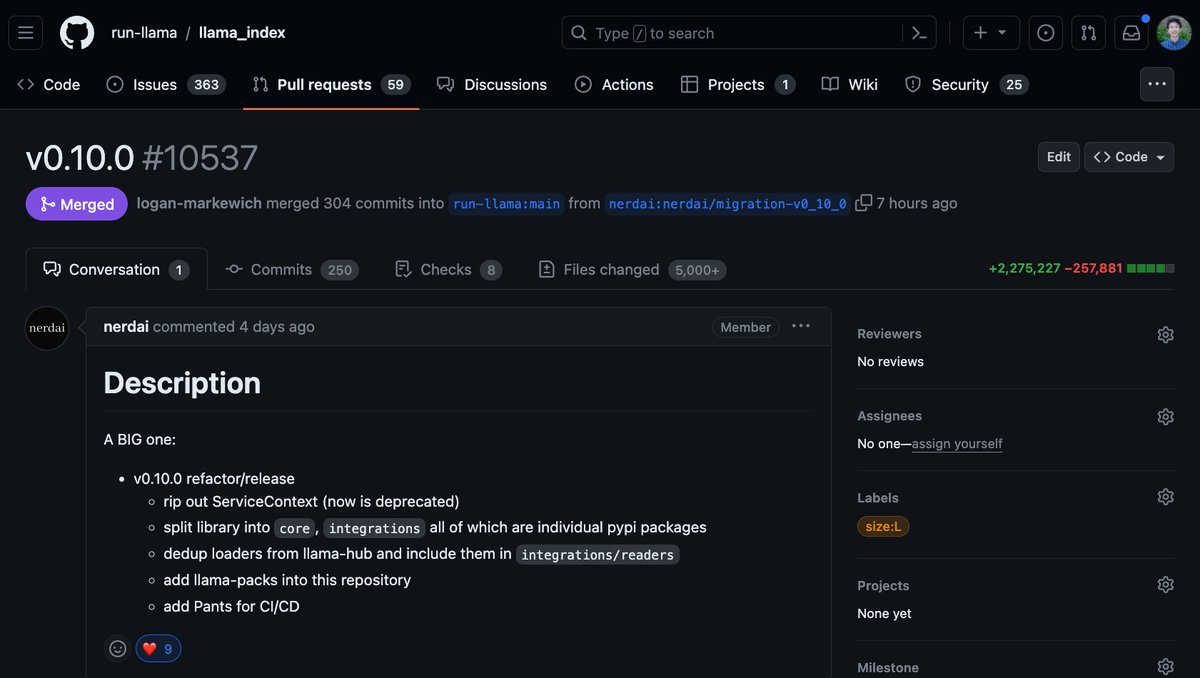The width and height of the screenshot is (1200, 678).
Task: Open logan-markewich profile link
Action: tap(199, 203)
